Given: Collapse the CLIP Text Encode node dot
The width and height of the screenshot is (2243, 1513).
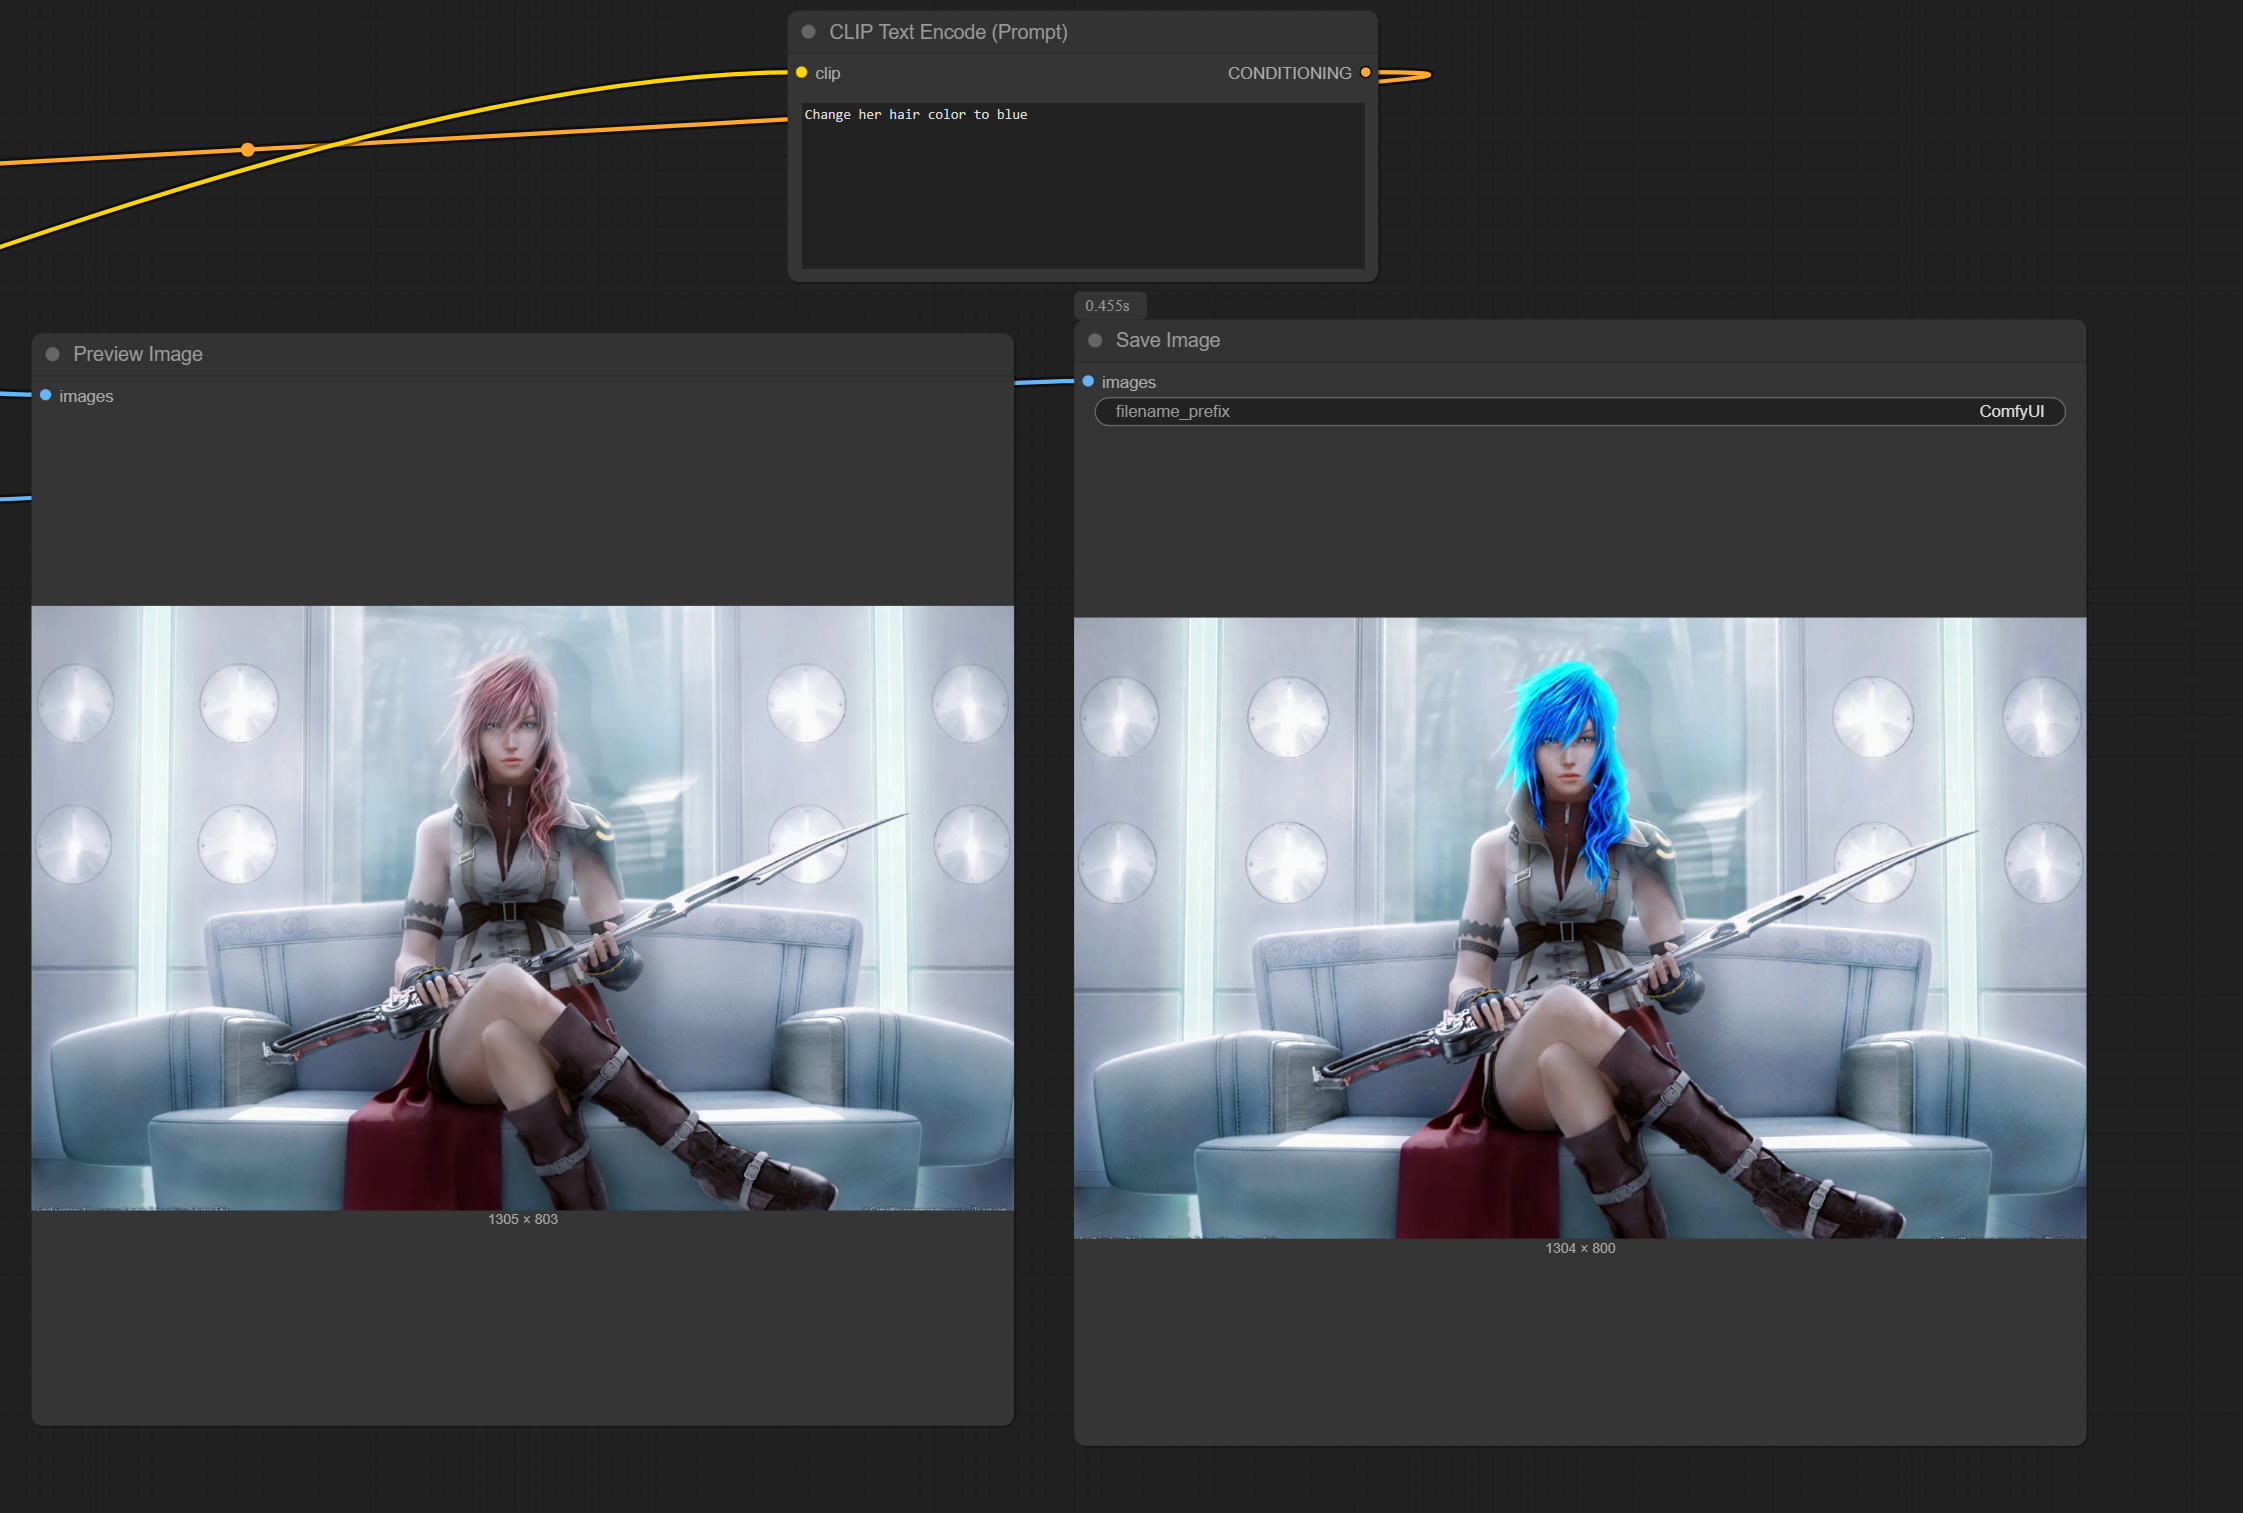Looking at the screenshot, I should (x=808, y=32).
